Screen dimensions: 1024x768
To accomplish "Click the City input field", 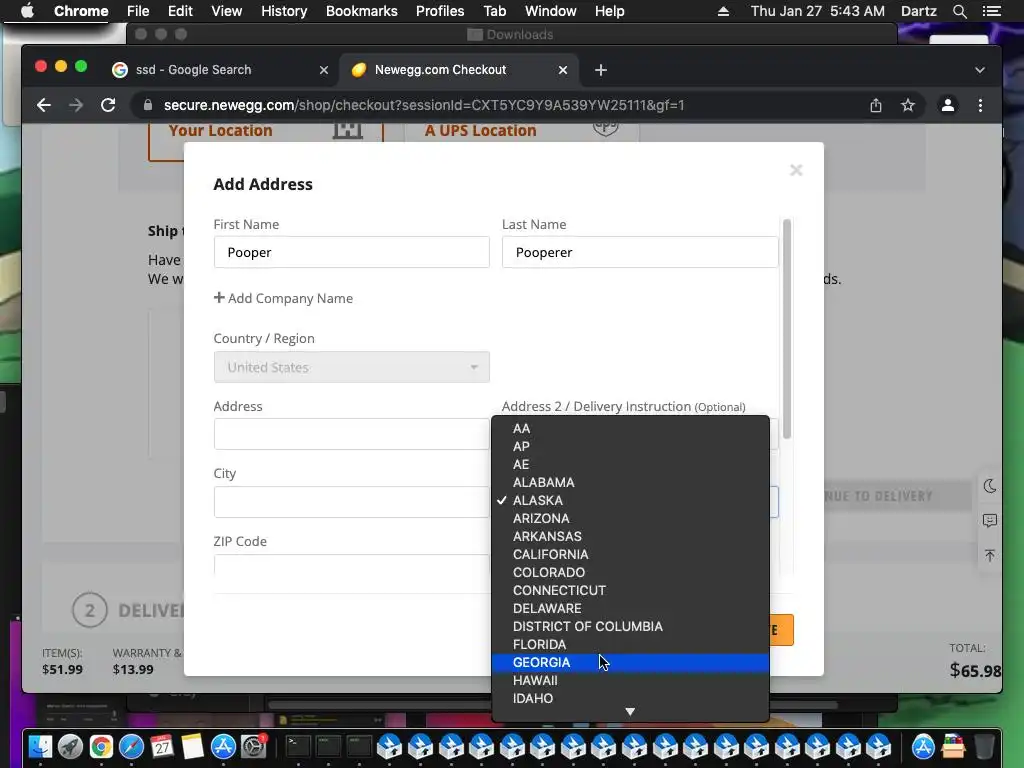I will 351,502.
